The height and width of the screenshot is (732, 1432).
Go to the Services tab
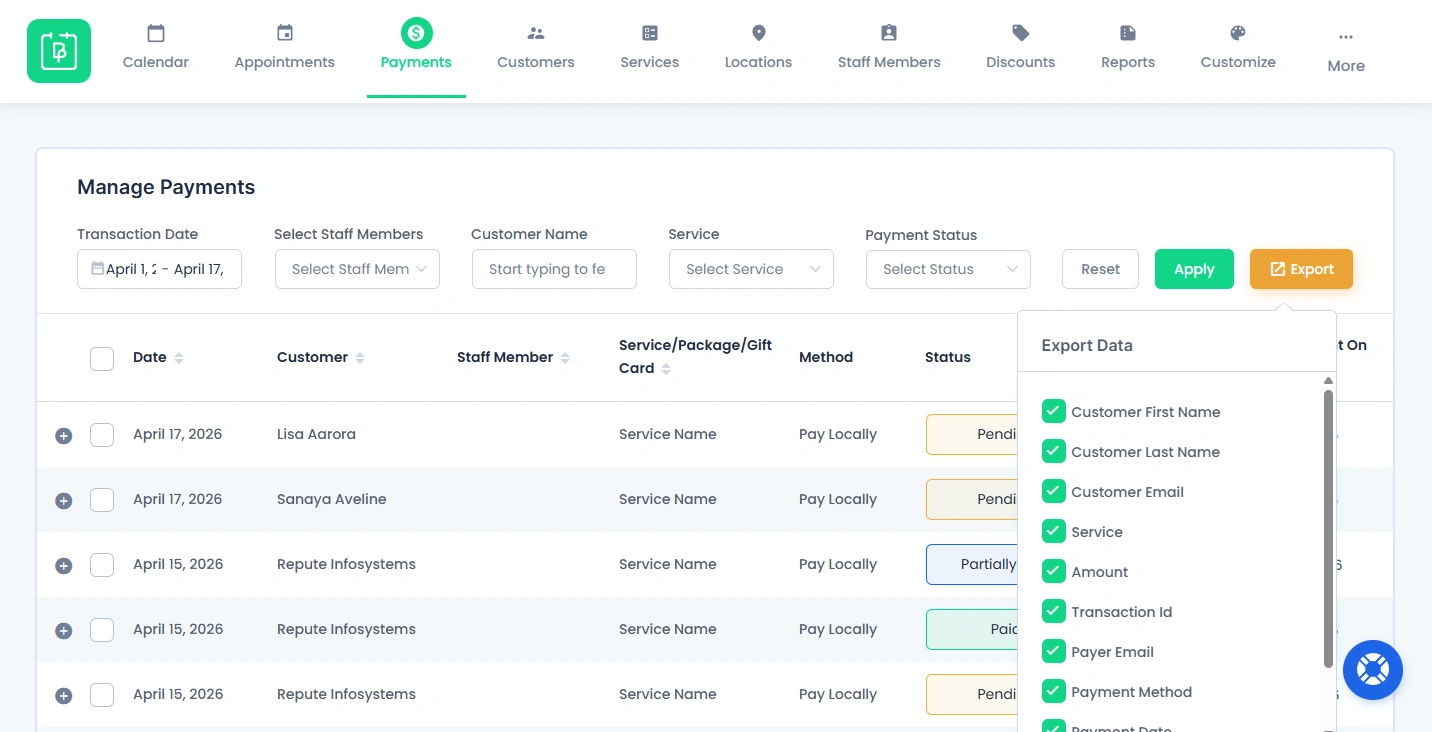(650, 62)
